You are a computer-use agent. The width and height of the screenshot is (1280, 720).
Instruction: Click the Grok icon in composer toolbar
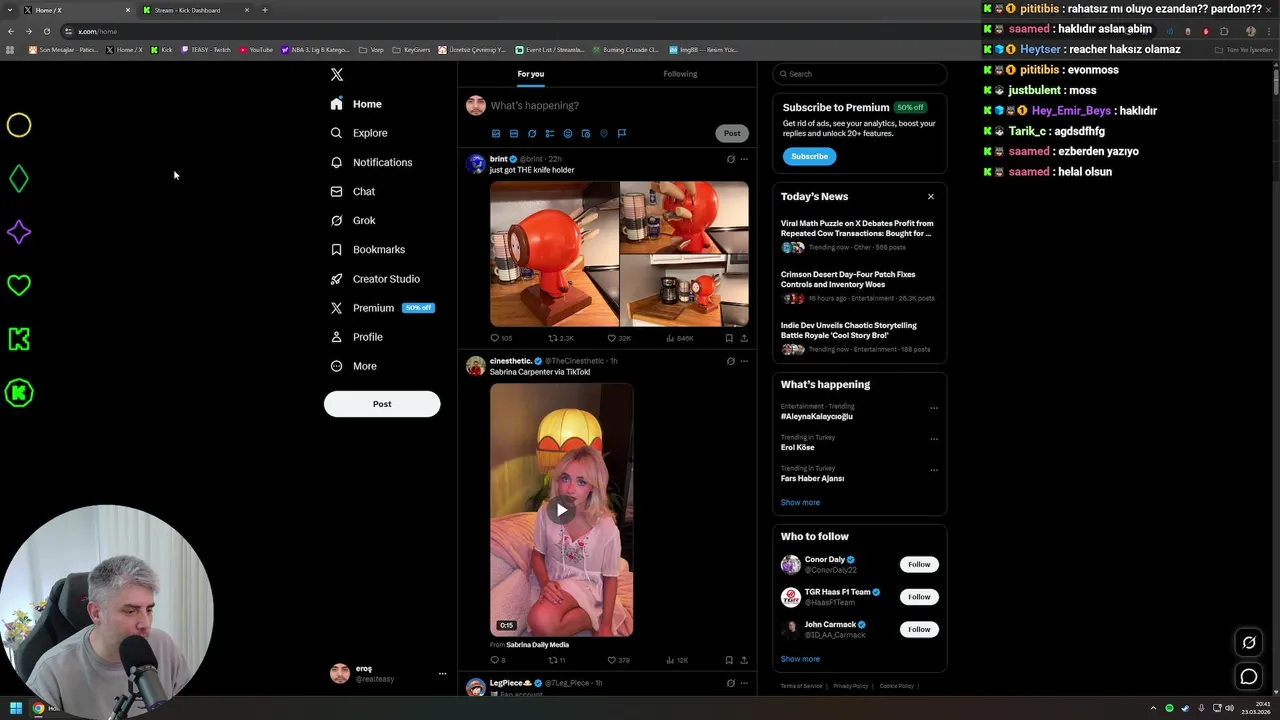pos(532,133)
